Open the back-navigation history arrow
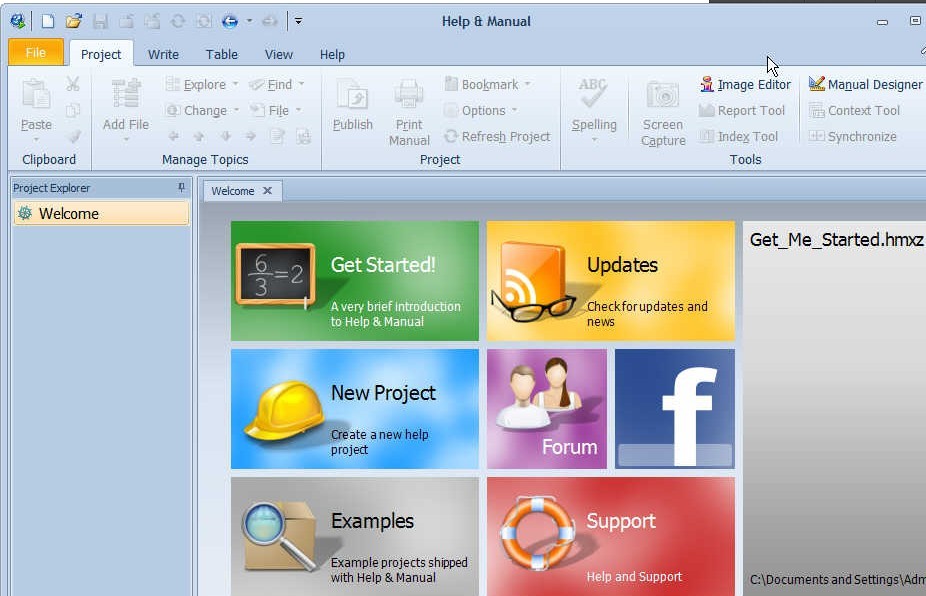Viewport: 926px width, 596px height. 249,21
